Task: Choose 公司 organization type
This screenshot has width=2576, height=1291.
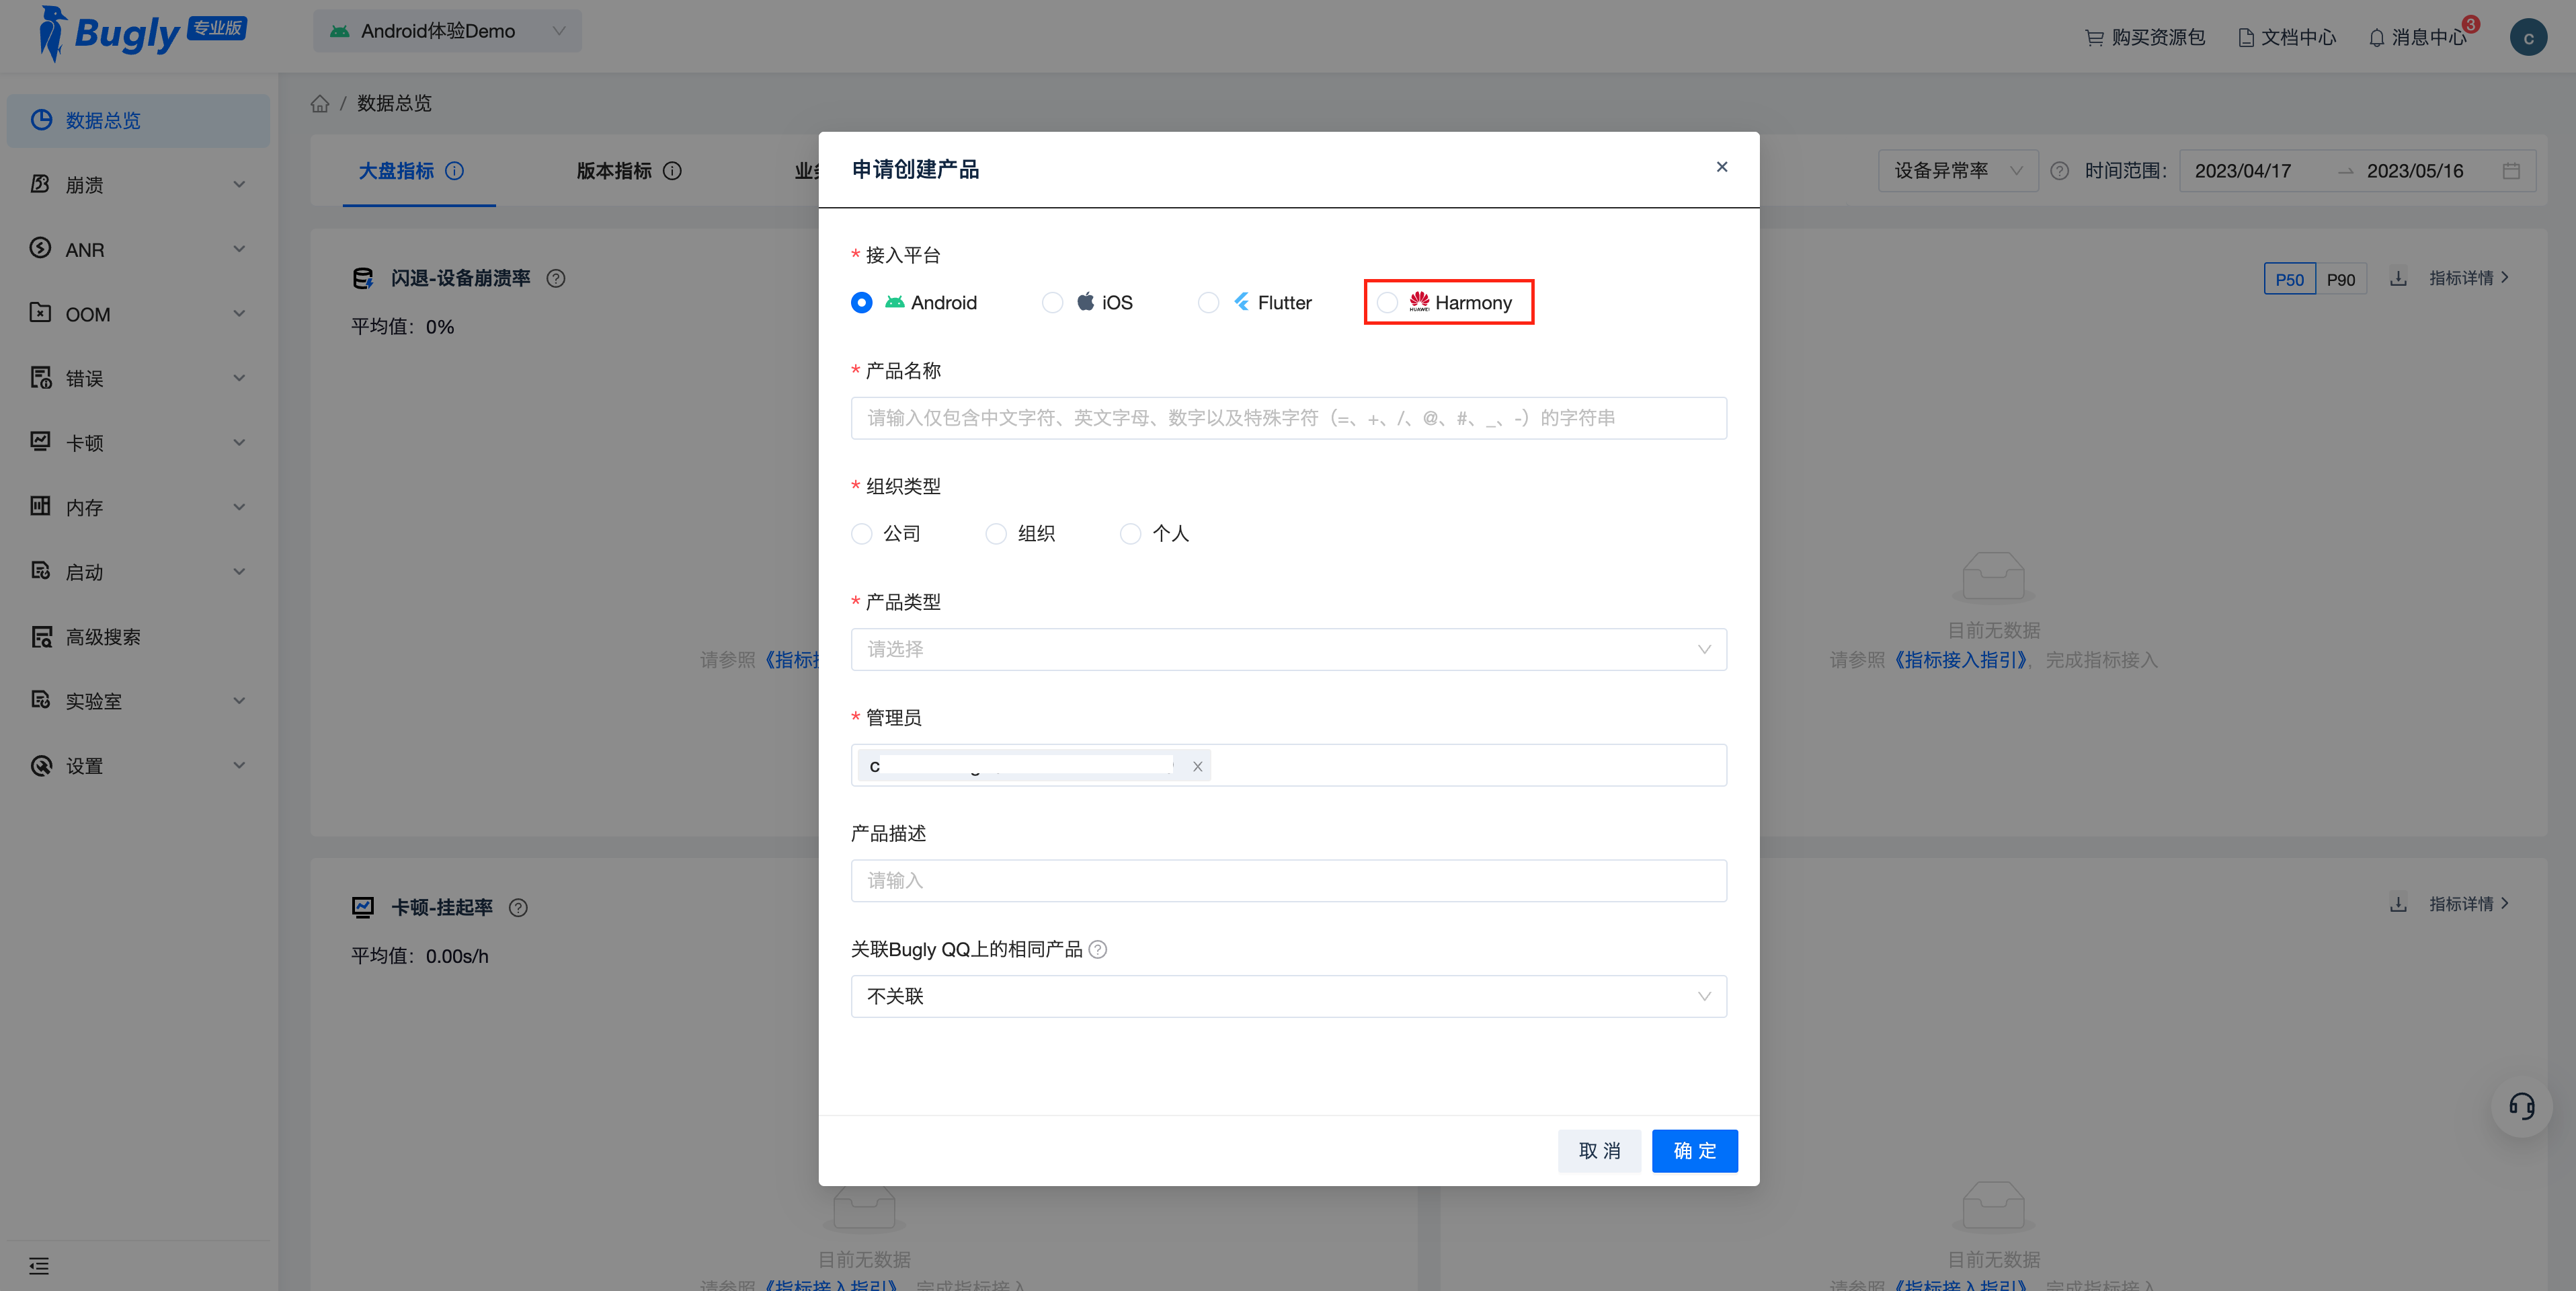Action: click(861, 533)
